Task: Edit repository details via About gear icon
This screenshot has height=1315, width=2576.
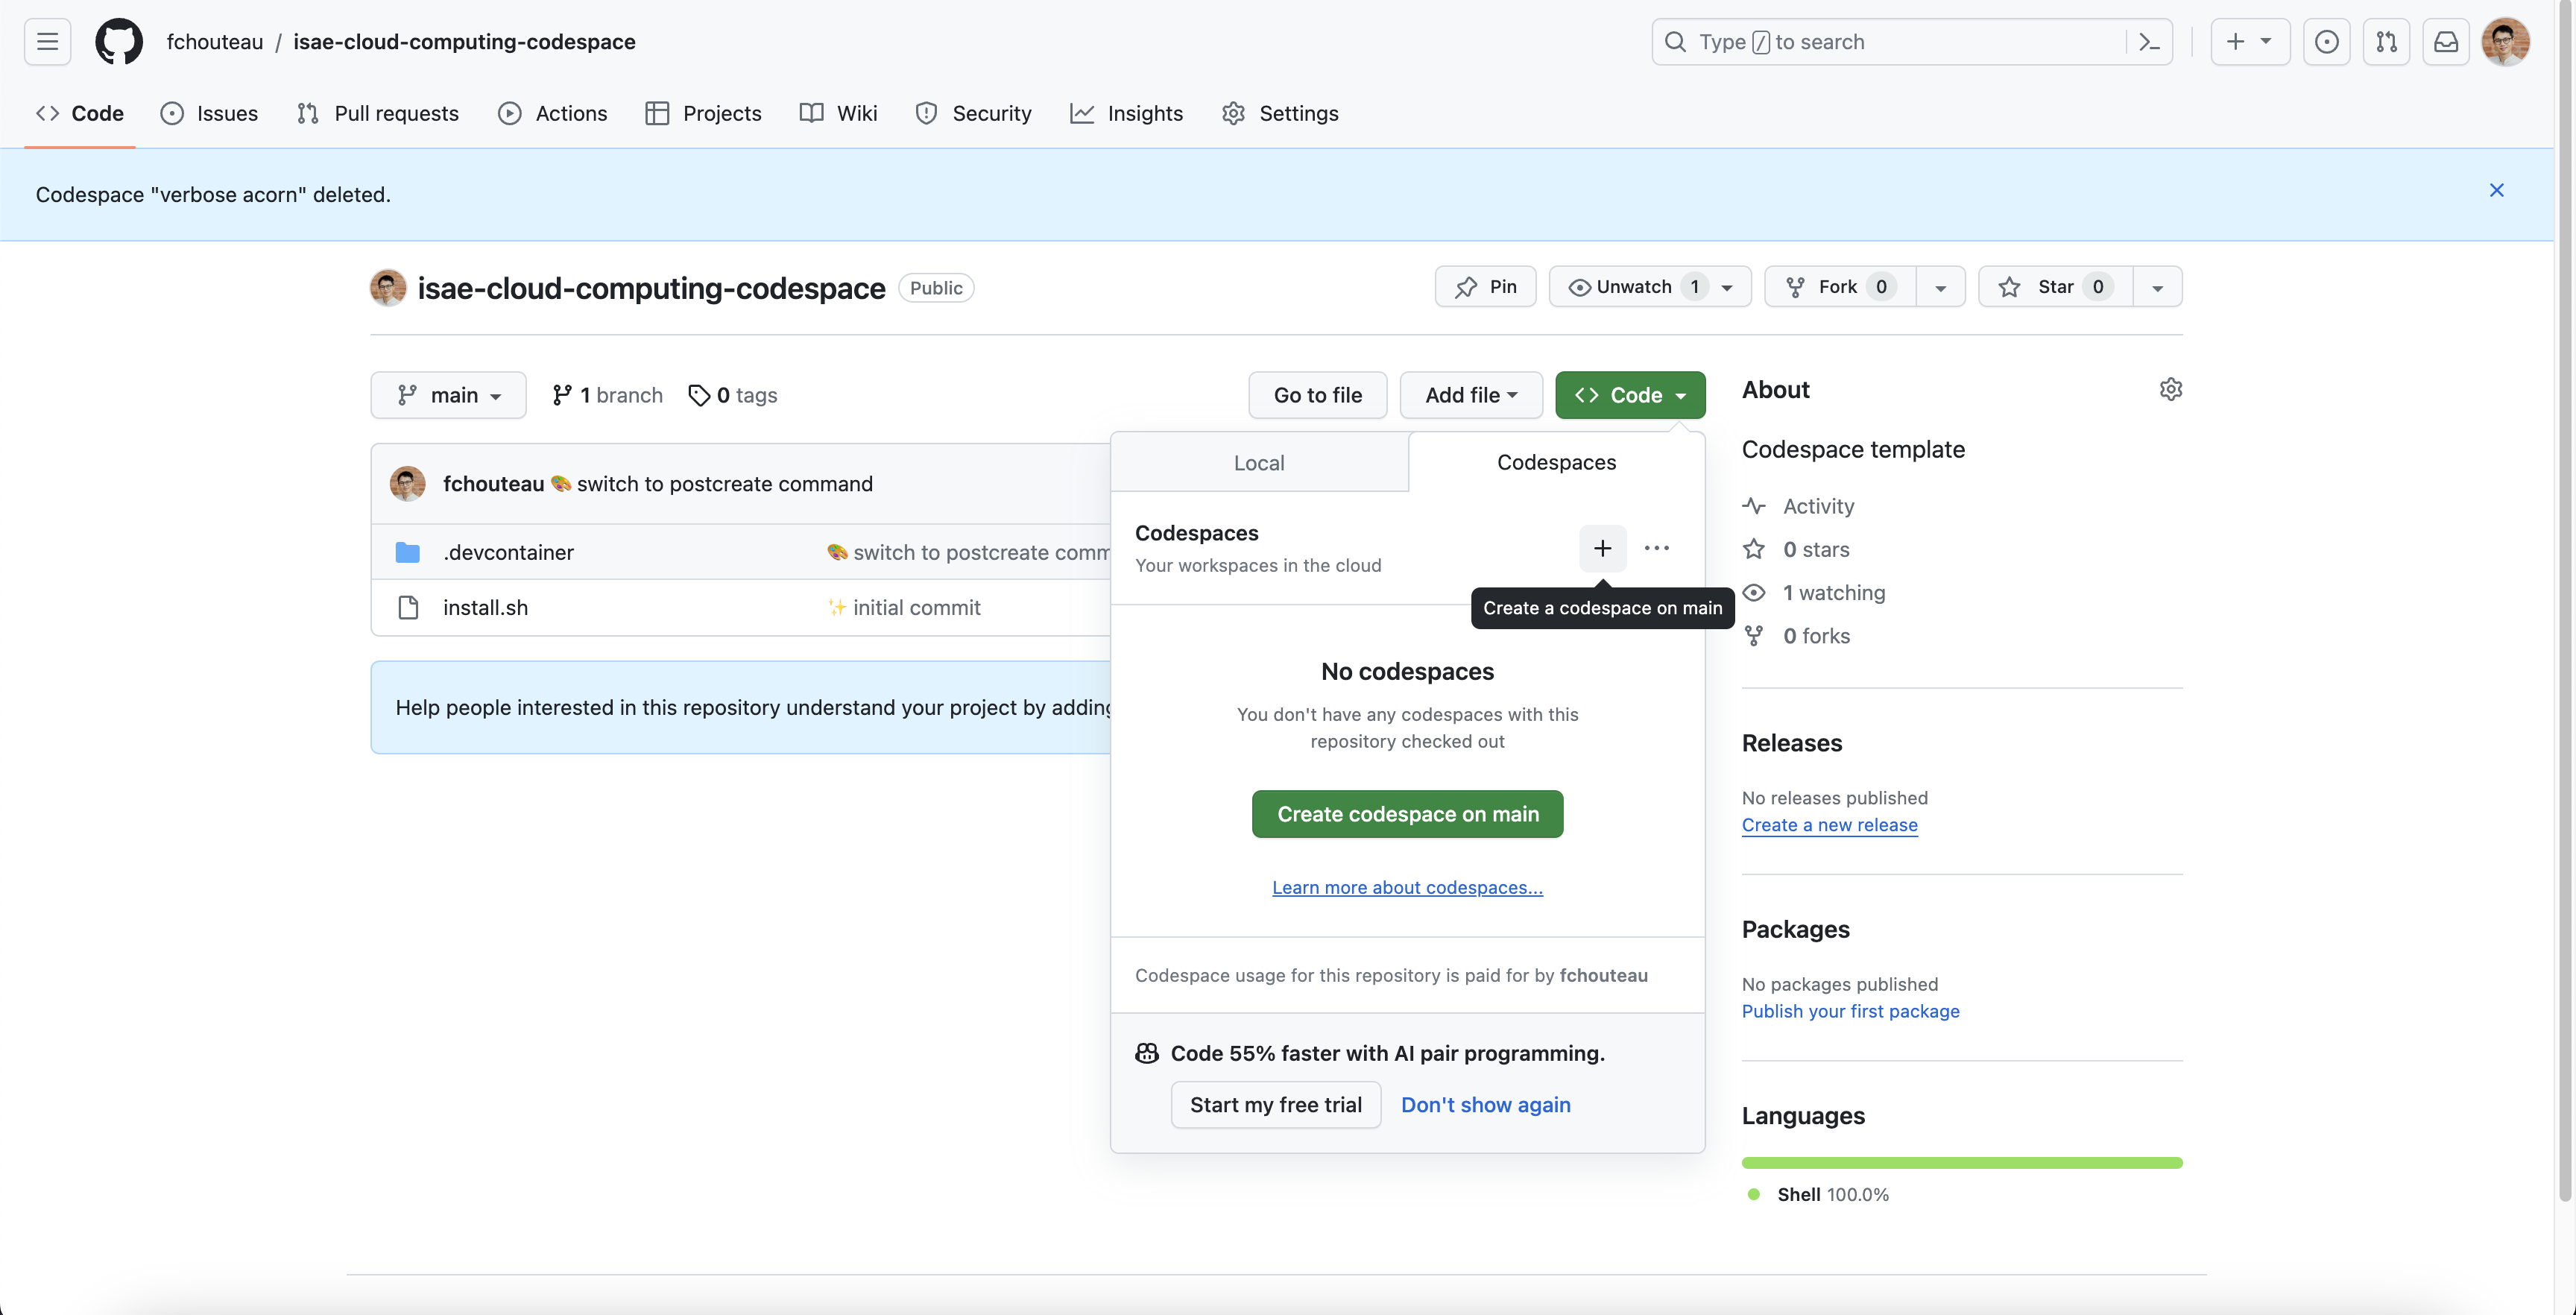Action: [x=2172, y=389]
